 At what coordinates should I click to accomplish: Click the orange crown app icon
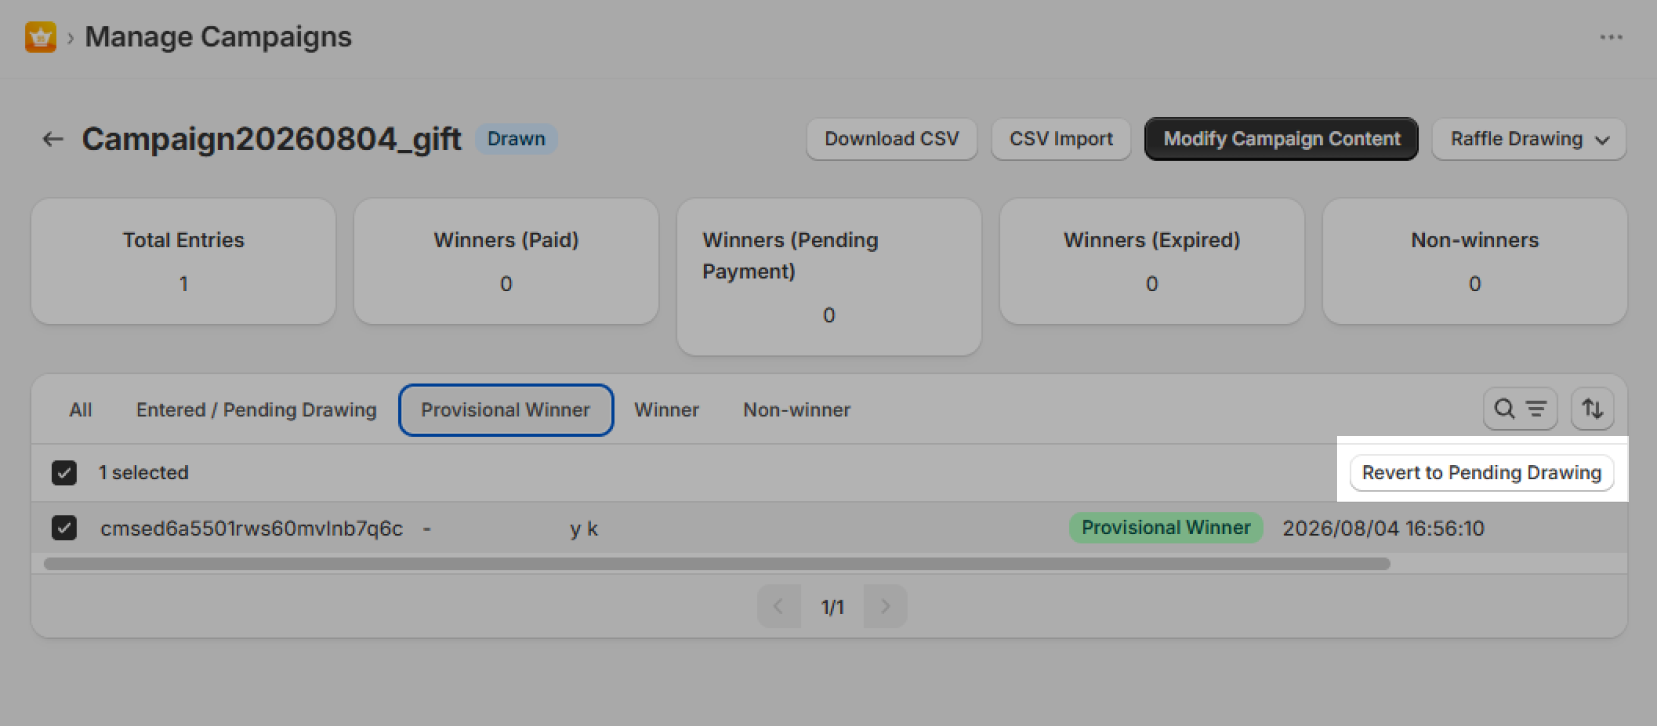click(40, 37)
